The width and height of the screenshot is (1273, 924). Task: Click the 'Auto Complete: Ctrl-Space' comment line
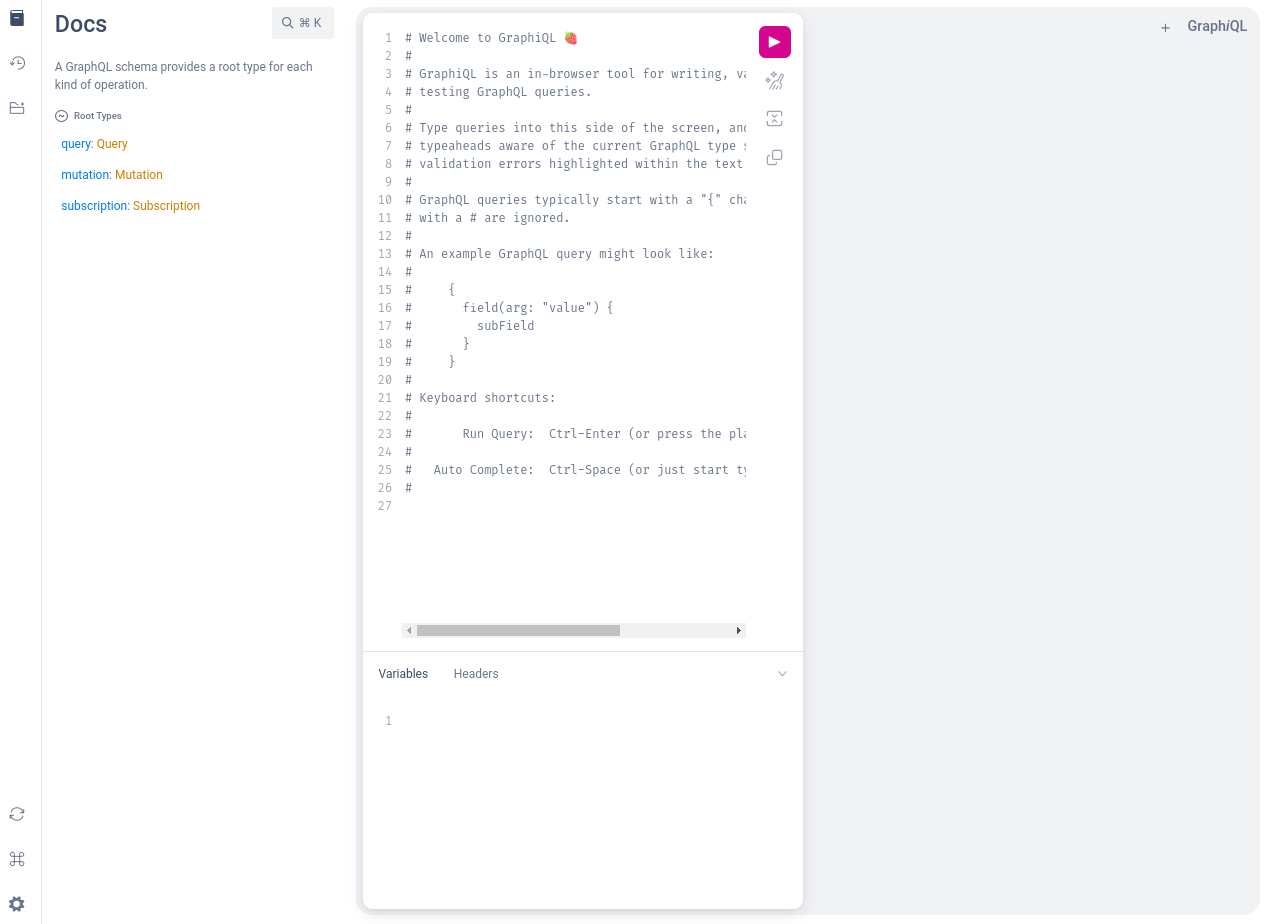pyautogui.click(x=575, y=470)
